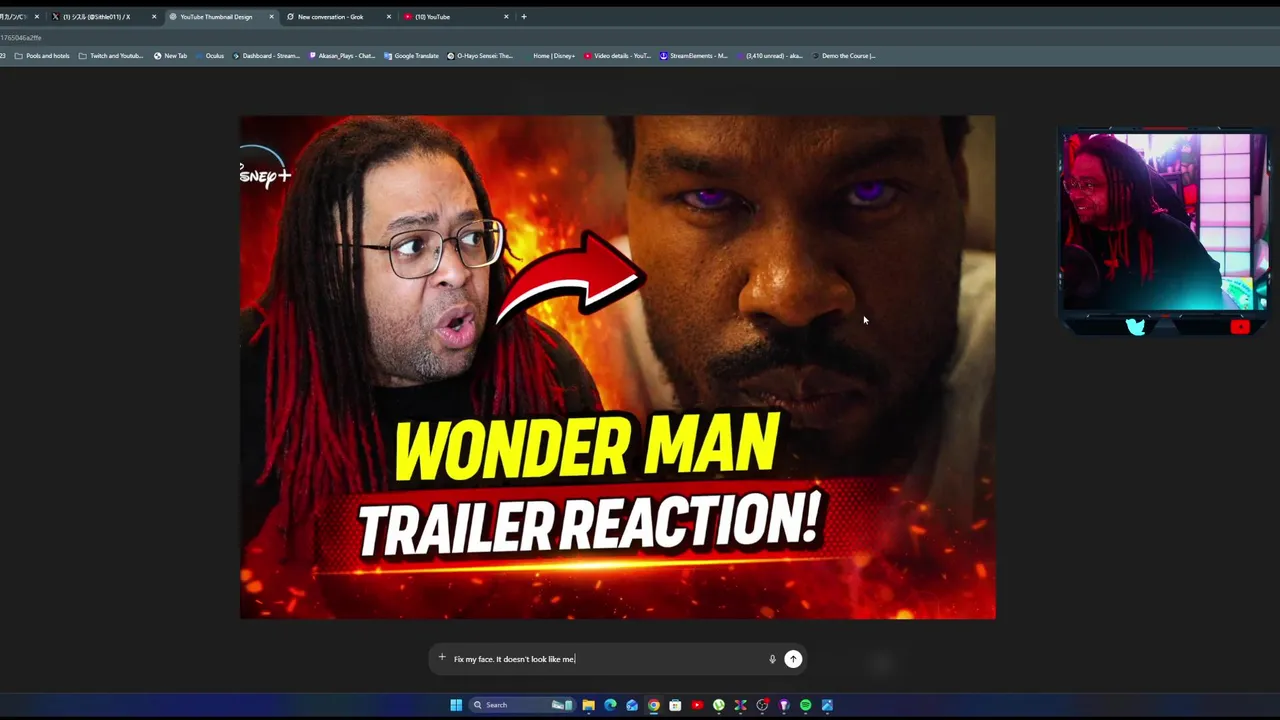The height and width of the screenshot is (720, 1280).
Task: Open the taskbar app with red notification badge
Action: (762, 705)
